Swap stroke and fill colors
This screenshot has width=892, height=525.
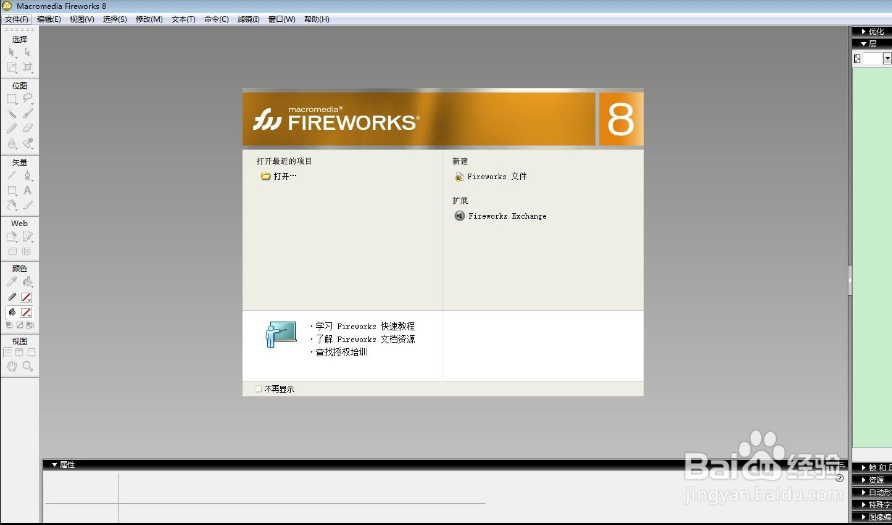tap(30, 325)
